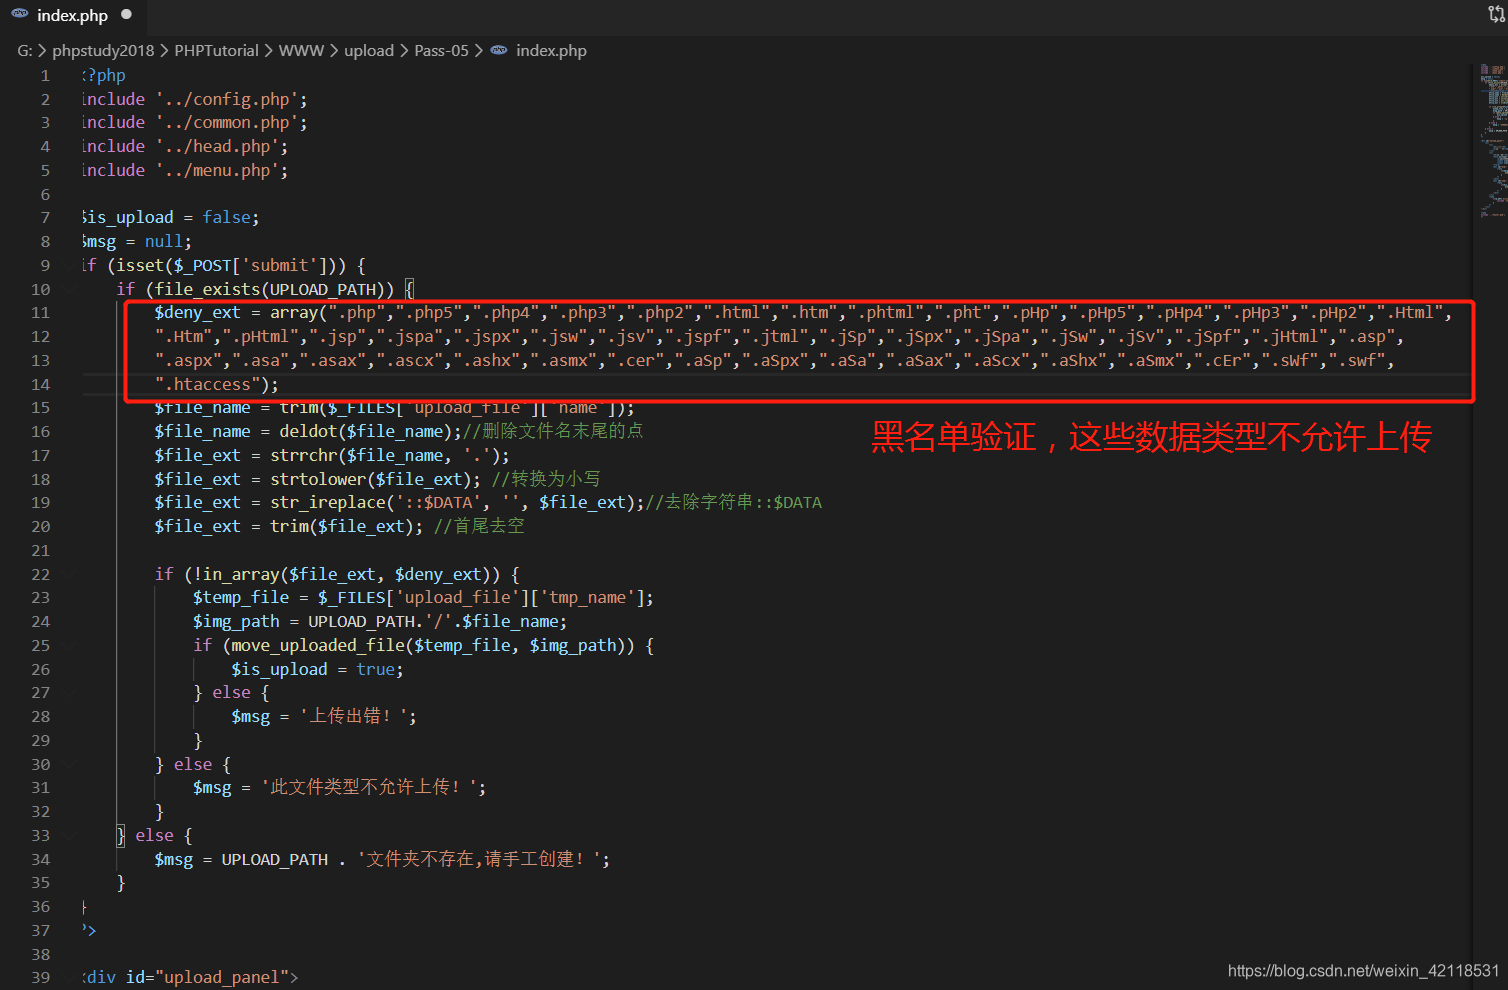Image resolution: width=1508 pixels, height=990 pixels.
Task: Open the upload breadcrumb segment
Action: (x=369, y=50)
